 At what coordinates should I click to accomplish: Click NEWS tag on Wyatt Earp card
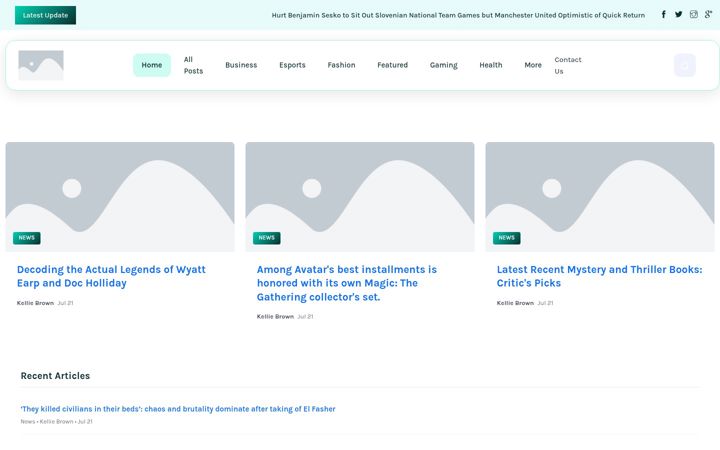point(27,238)
